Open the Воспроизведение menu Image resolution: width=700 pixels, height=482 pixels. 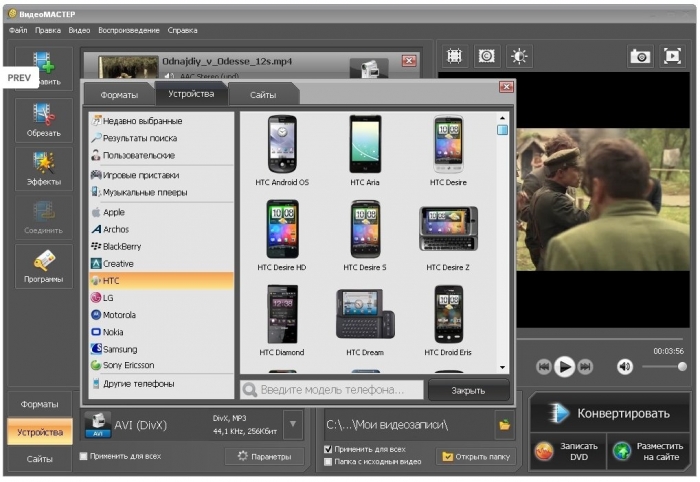pos(129,30)
